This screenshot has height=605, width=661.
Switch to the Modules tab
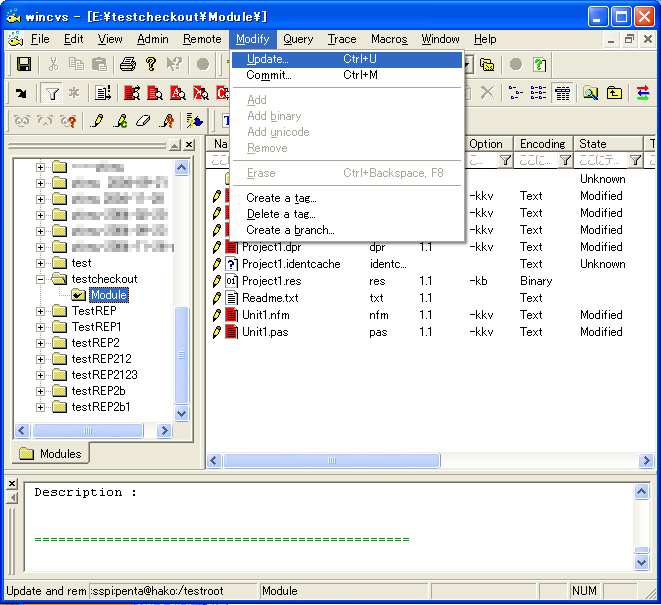[51, 454]
